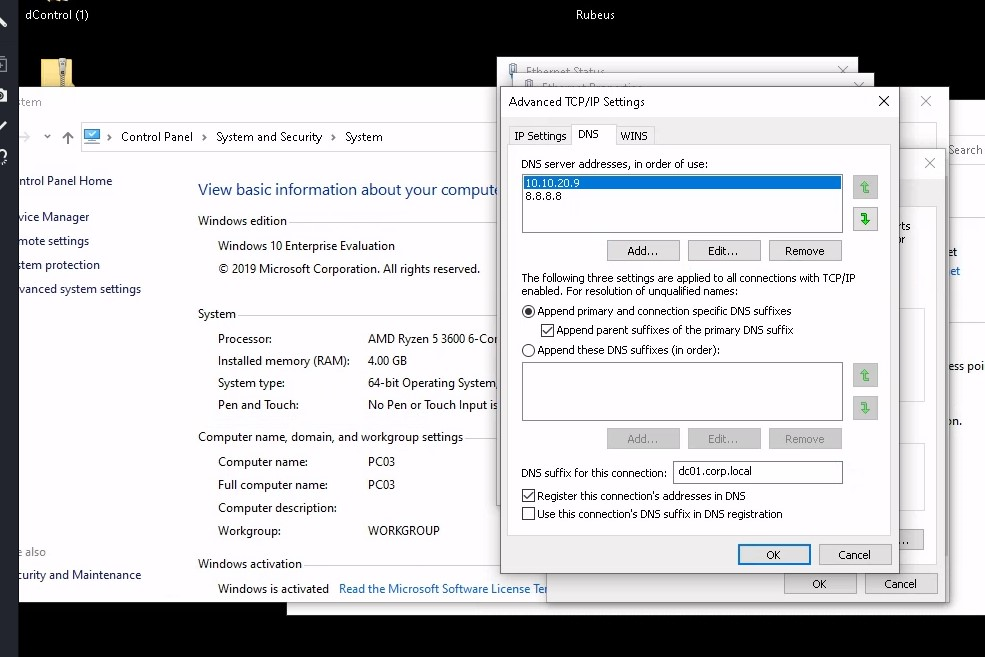985x657 pixels.
Task: Click the question mark icon in the left sidebar
Action: [x=4, y=155]
